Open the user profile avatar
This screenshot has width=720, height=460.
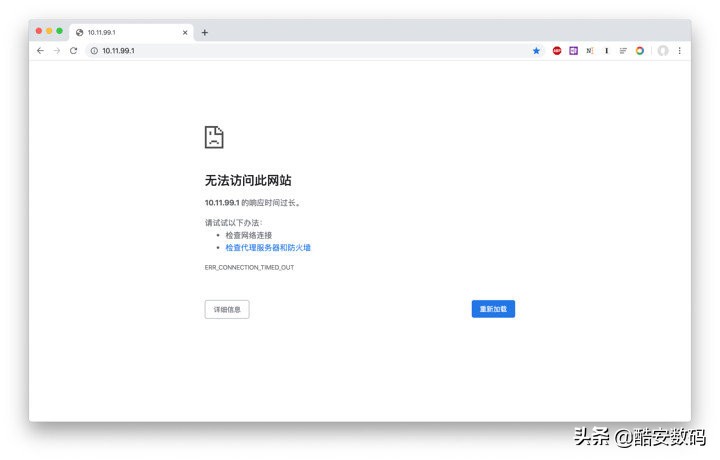coord(663,50)
